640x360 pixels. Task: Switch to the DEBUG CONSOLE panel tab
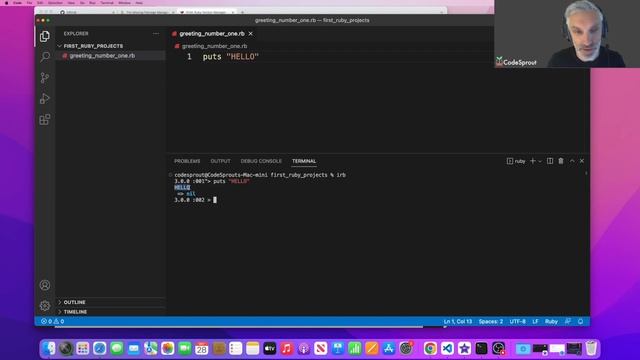[x=261, y=161]
